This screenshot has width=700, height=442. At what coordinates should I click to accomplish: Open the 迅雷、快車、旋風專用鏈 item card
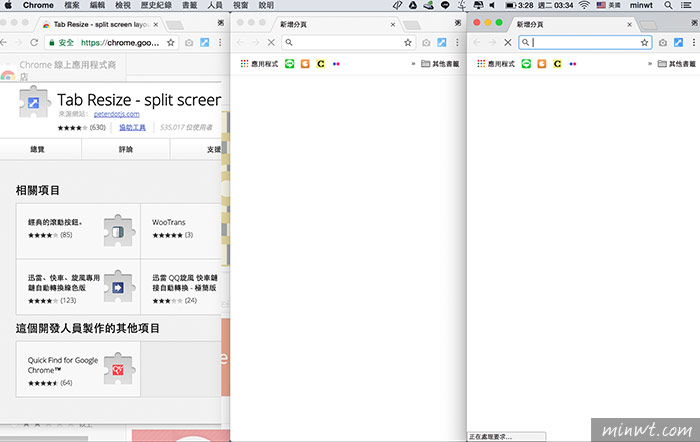(79, 287)
